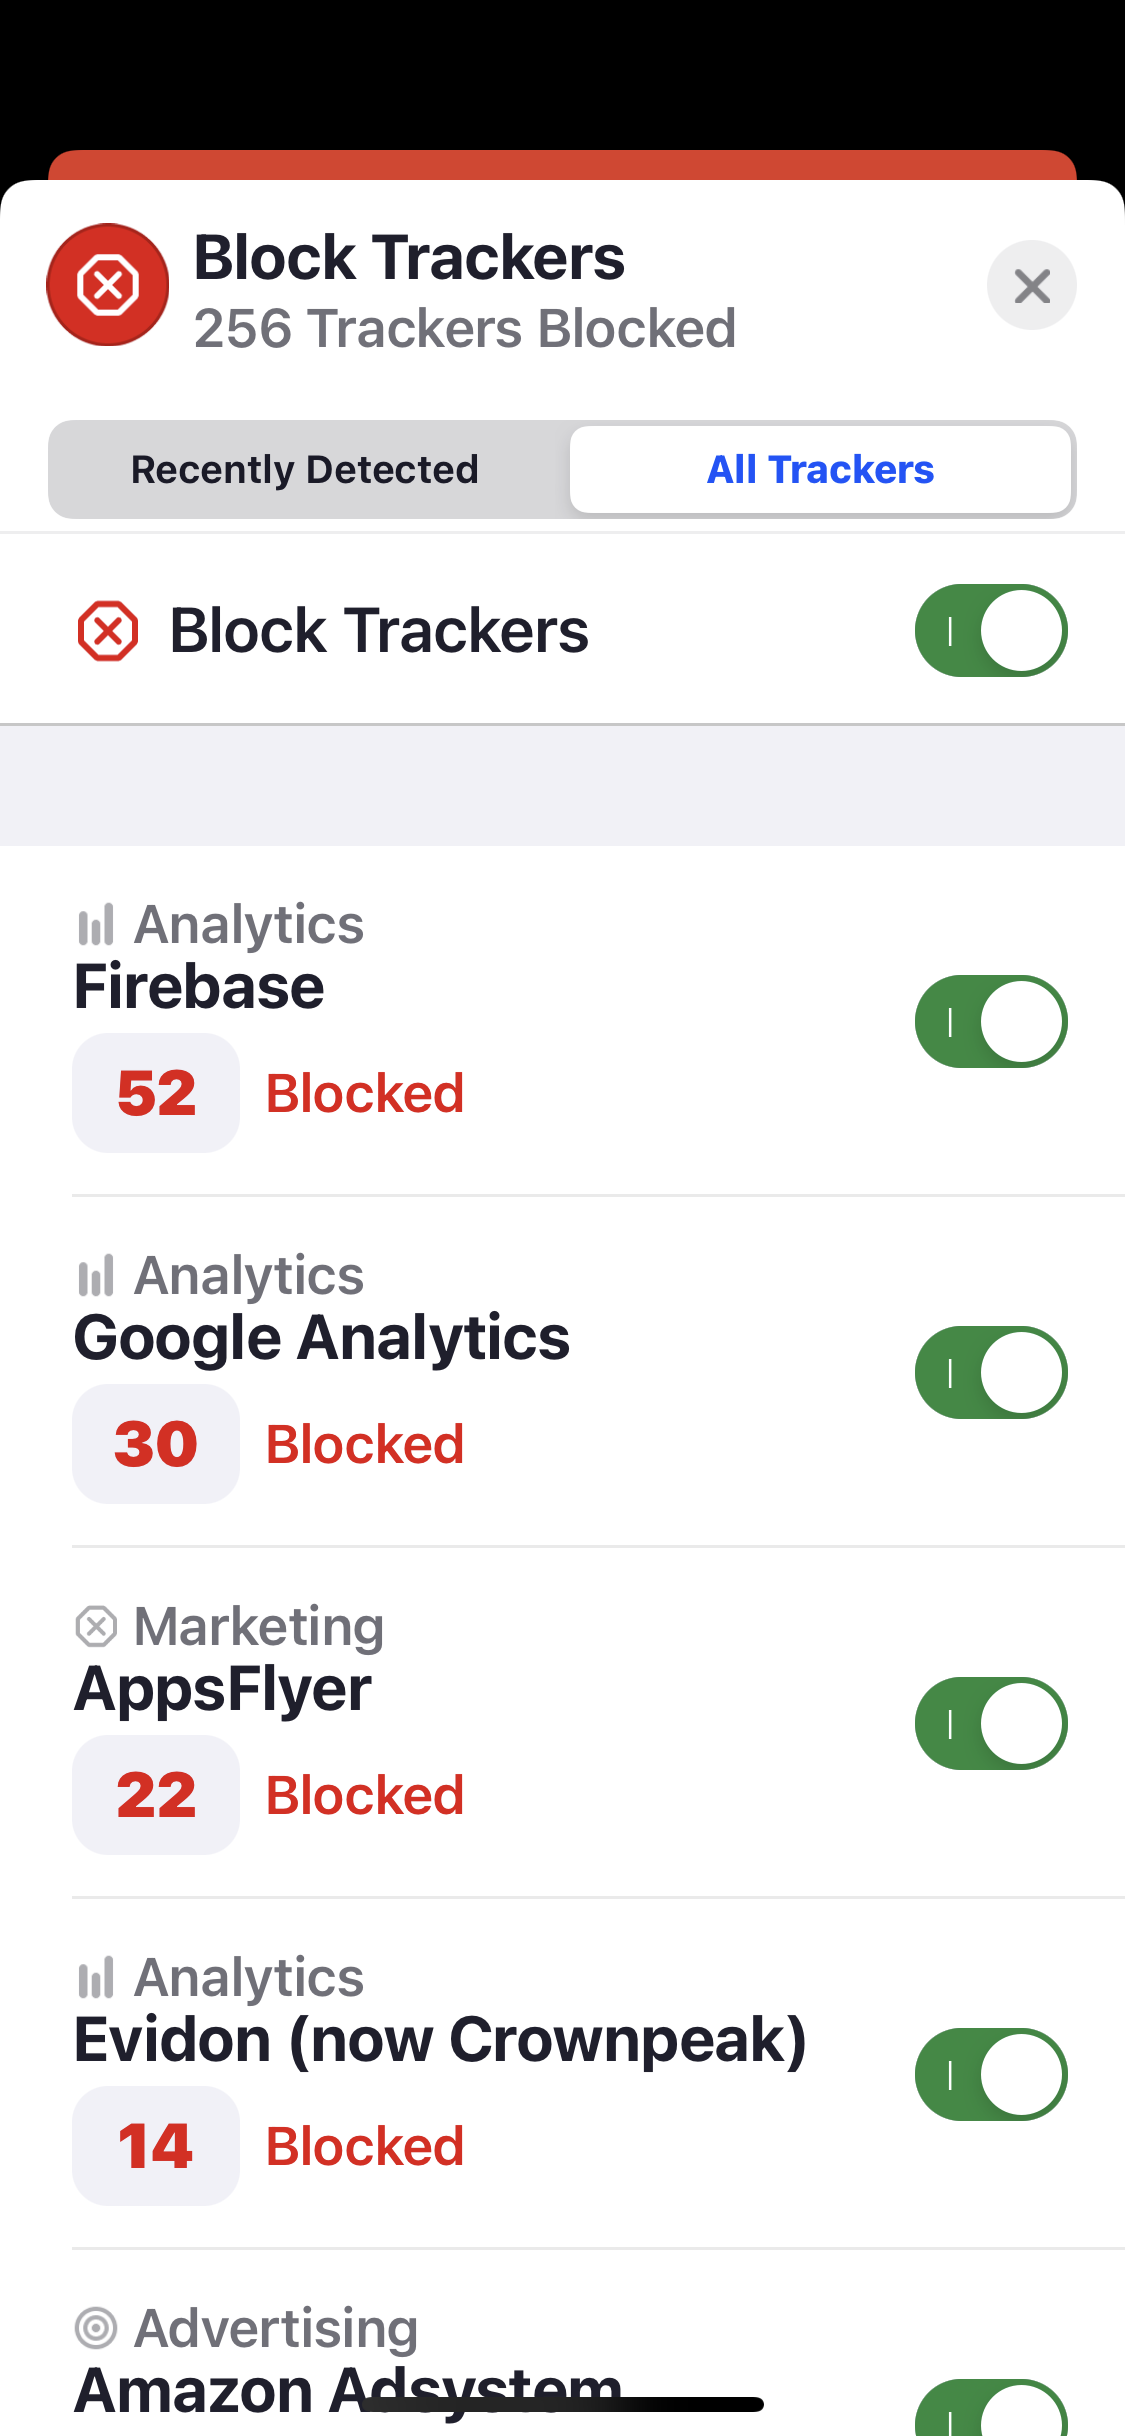Disable AppsFlyer tracker blocking
The width and height of the screenshot is (1125, 2436).
[990, 1723]
